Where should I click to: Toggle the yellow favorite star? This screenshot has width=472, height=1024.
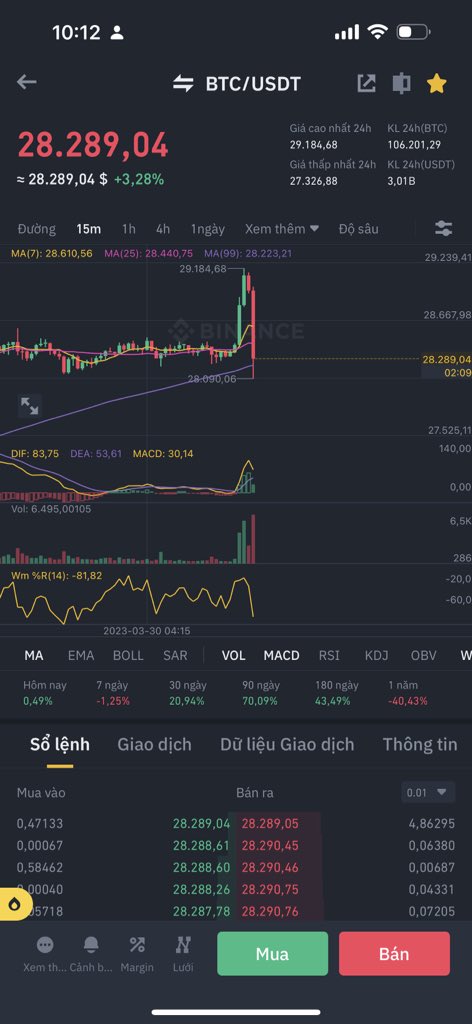point(436,83)
